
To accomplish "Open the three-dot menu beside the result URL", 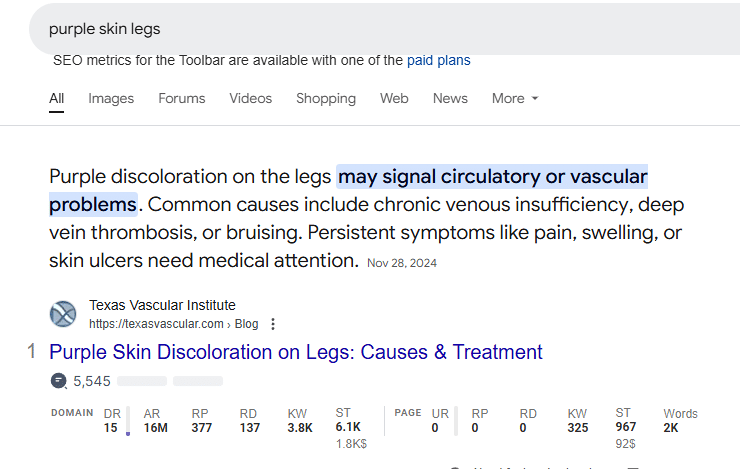I will (x=273, y=324).
